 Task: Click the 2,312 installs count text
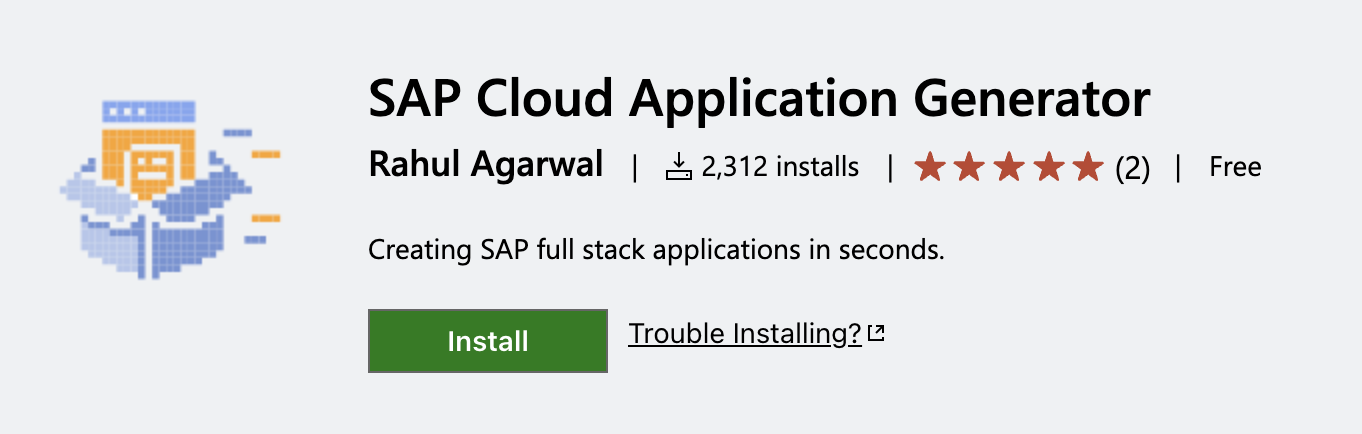coord(780,167)
